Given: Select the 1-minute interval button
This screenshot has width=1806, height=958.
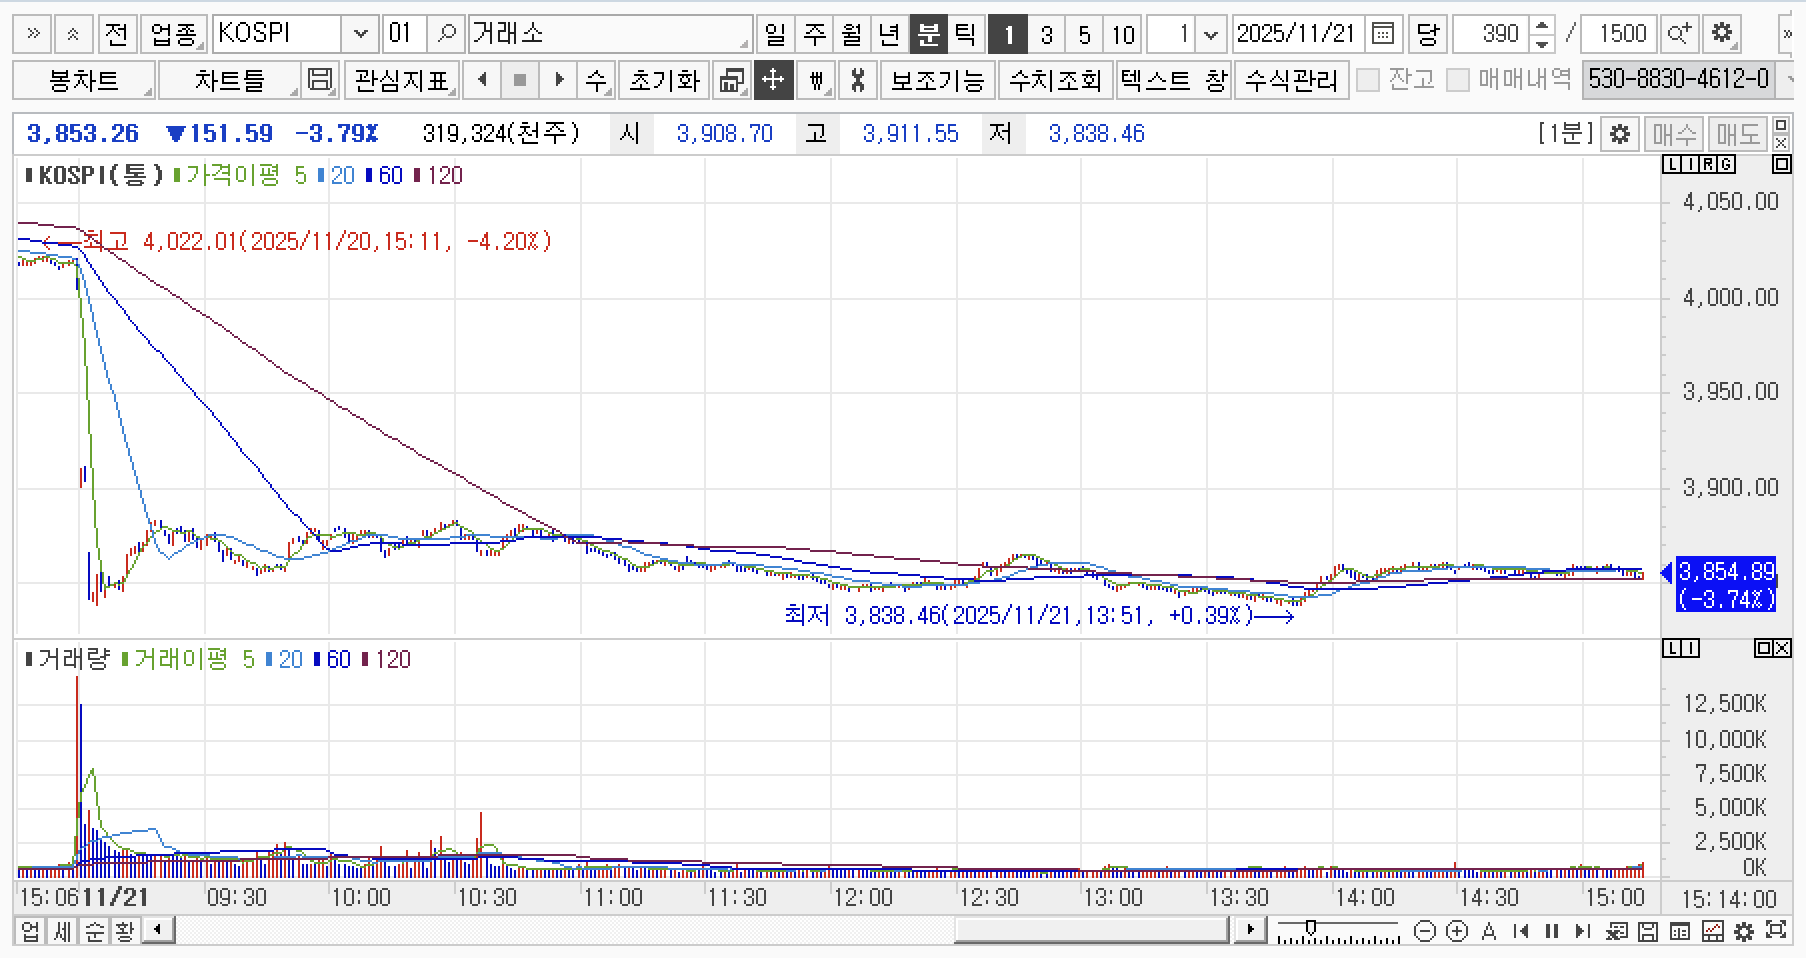Looking at the screenshot, I should click(1008, 34).
